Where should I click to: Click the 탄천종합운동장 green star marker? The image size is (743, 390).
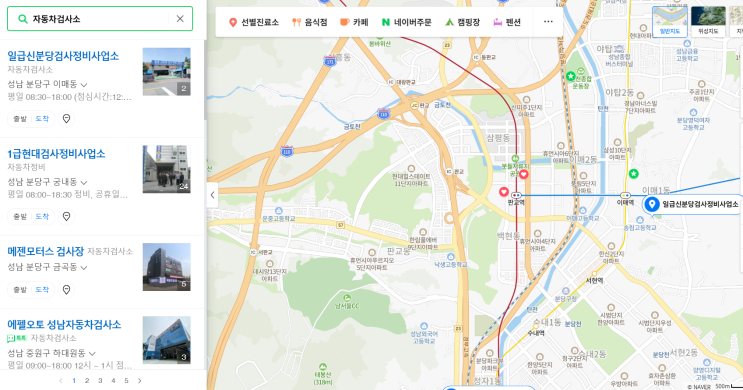click(571, 76)
